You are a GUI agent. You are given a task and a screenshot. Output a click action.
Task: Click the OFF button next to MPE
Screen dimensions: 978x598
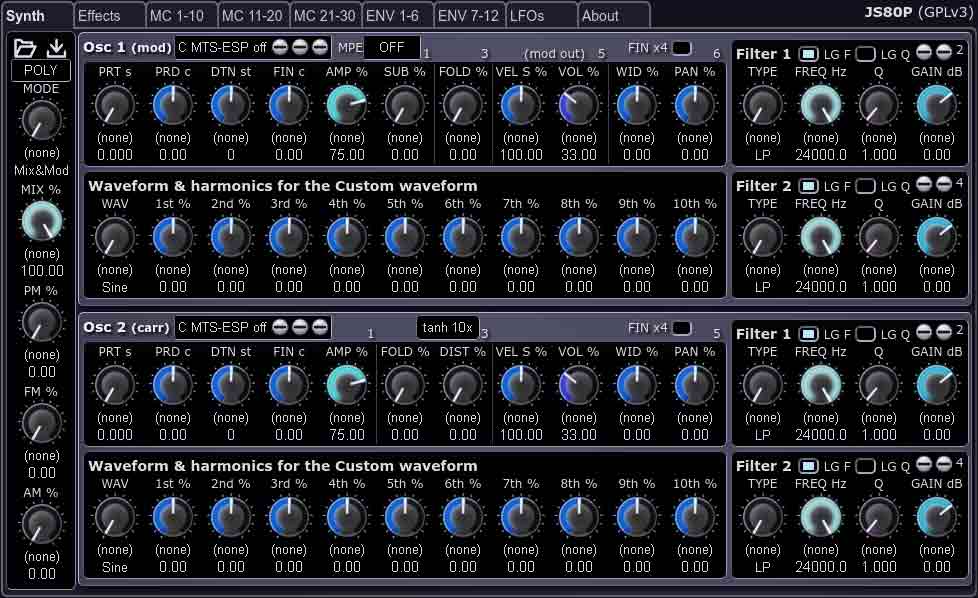(x=392, y=47)
